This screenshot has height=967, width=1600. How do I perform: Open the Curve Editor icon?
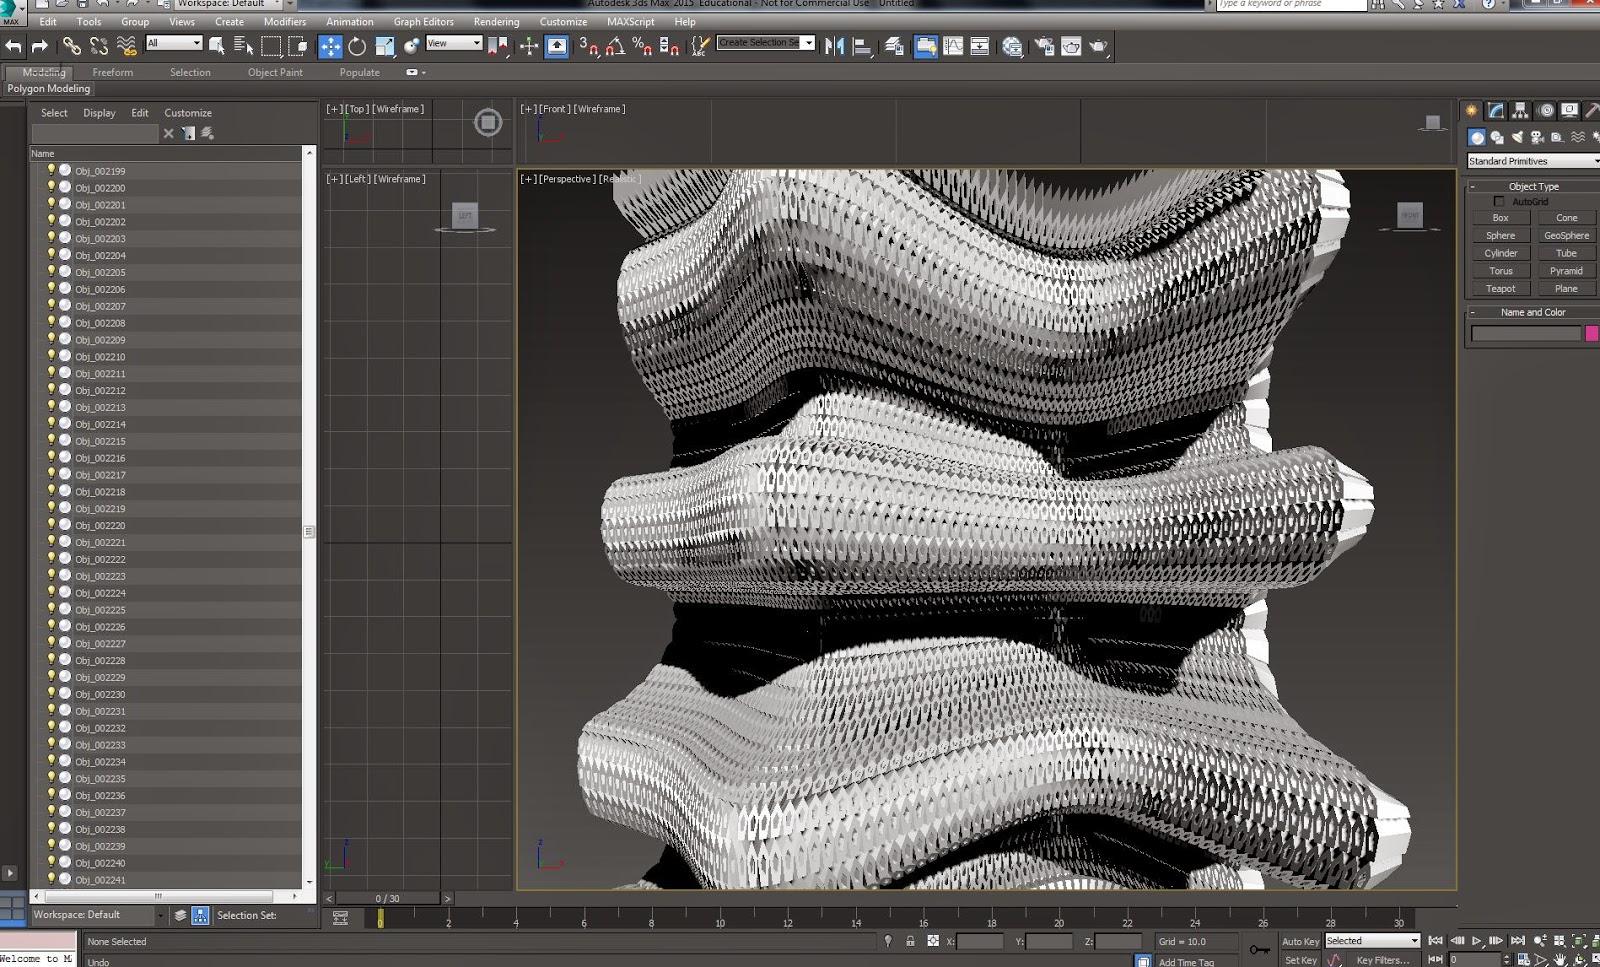pos(953,46)
